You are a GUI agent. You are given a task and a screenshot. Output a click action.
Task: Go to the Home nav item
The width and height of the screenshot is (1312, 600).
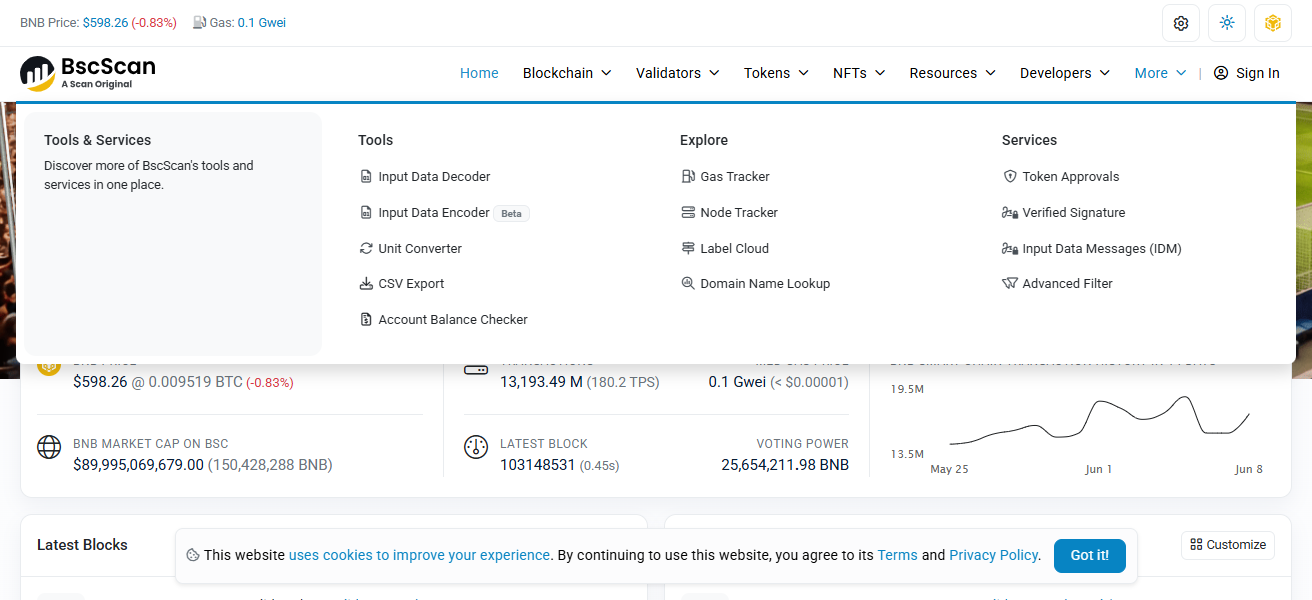[x=479, y=73]
